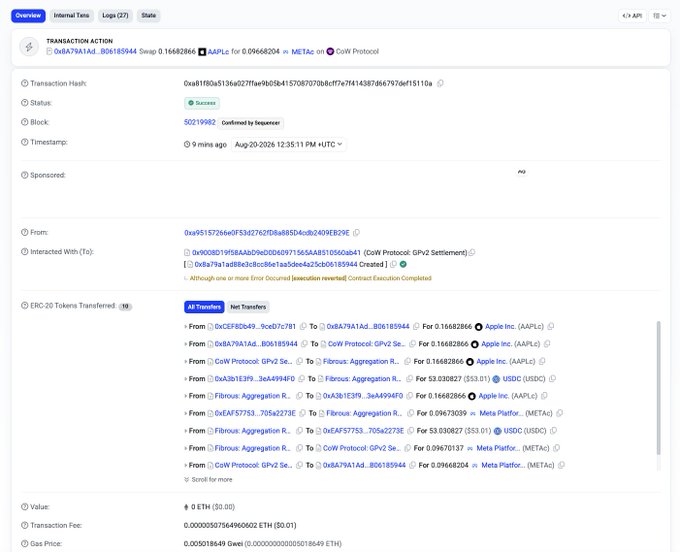Image resolution: width=680 pixels, height=552 pixels.
Task: Open the Internal Txns tab
Action: [x=71, y=16]
